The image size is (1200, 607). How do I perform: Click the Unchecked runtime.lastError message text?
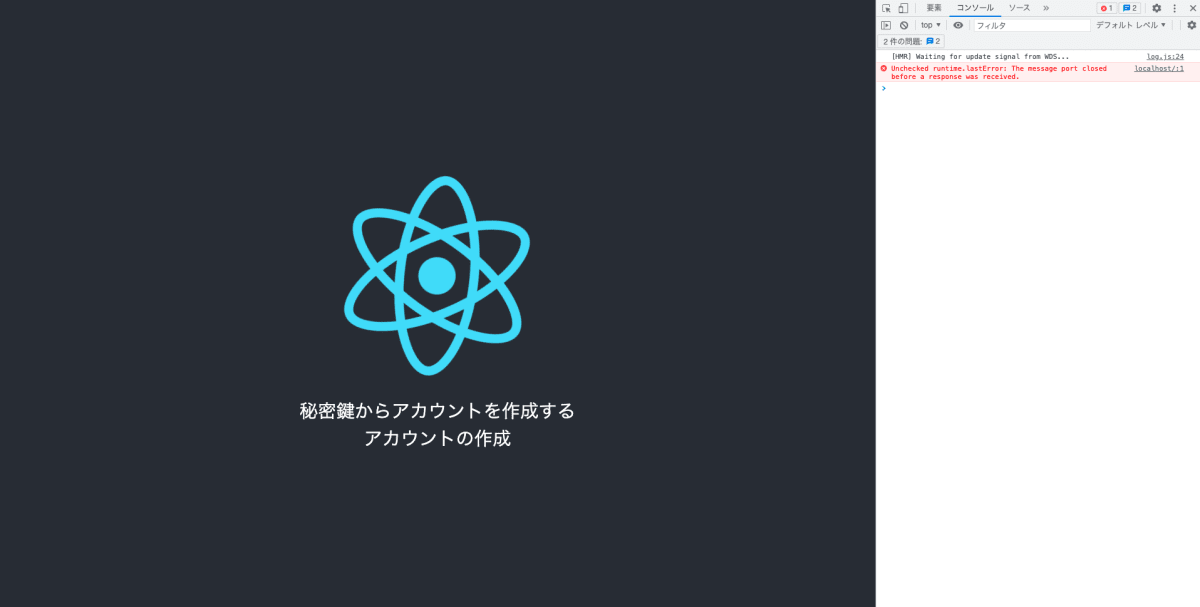click(x=999, y=72)
